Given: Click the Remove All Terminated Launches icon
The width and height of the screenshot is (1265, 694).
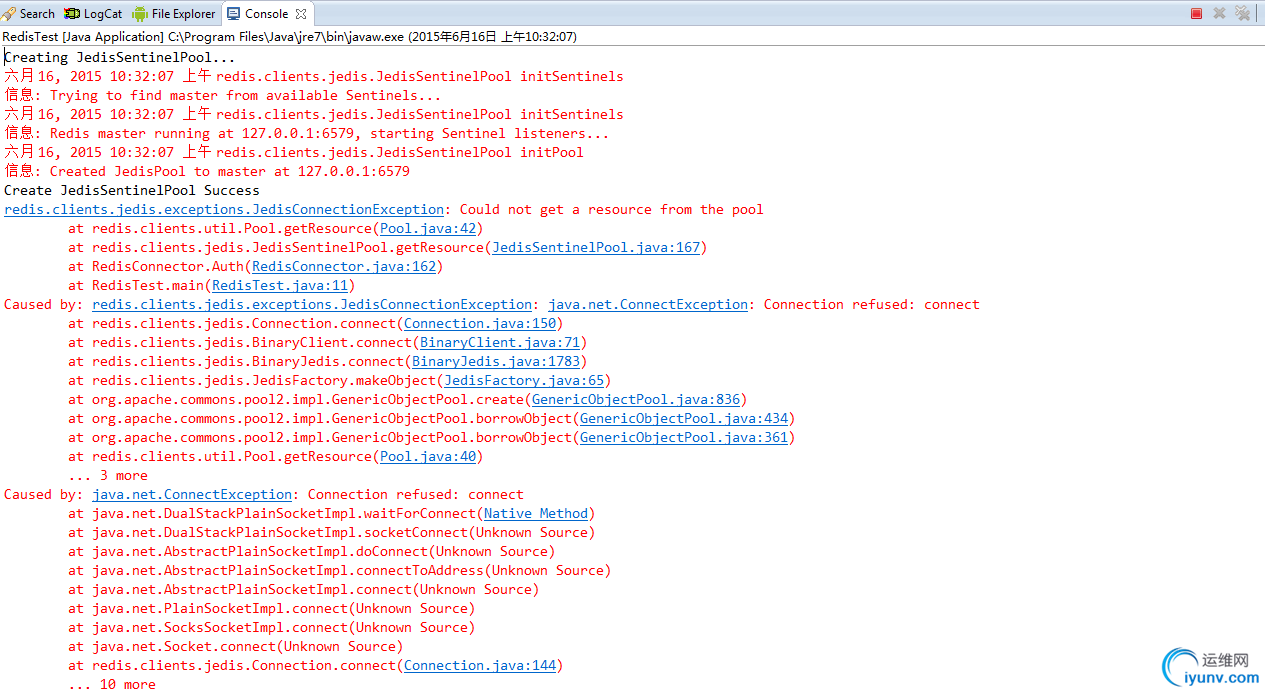Looking at the screenshot, I should point(1242,13).
